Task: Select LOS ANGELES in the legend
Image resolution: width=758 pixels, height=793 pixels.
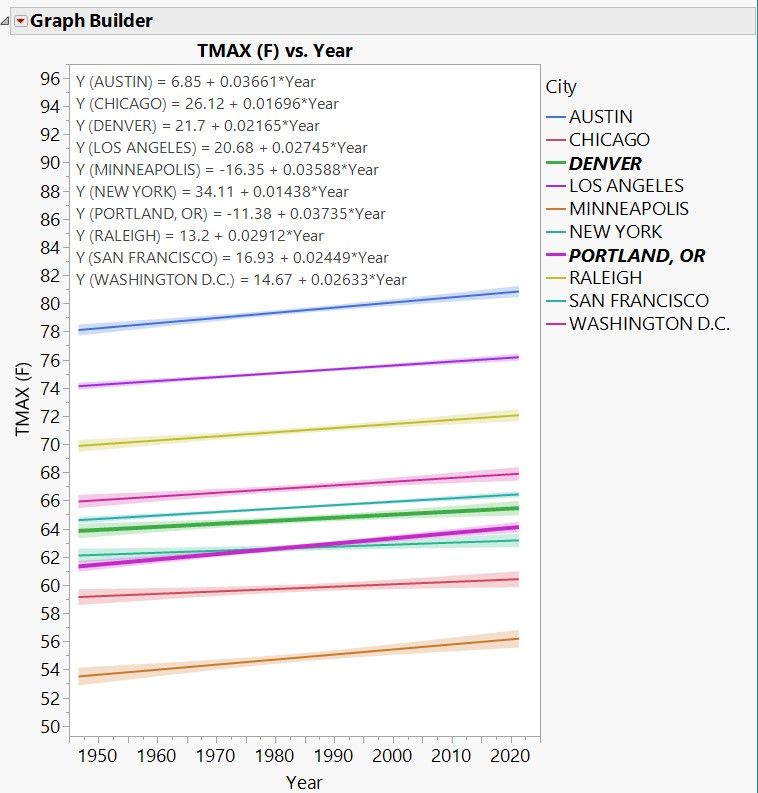Action: (627, 186)
